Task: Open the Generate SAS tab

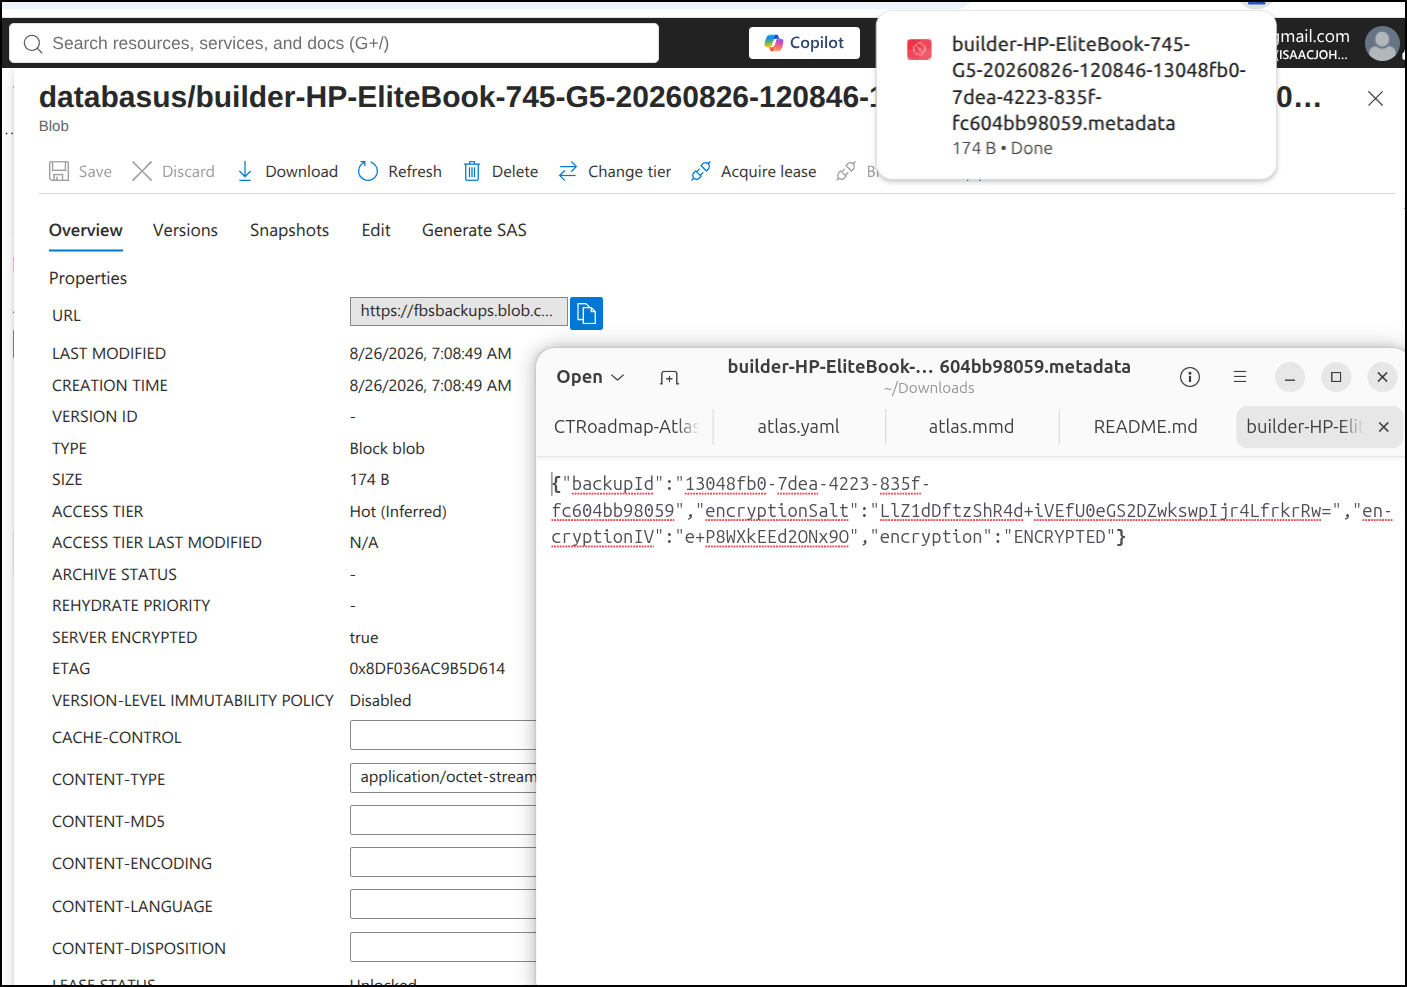Action: coord(474,230)
